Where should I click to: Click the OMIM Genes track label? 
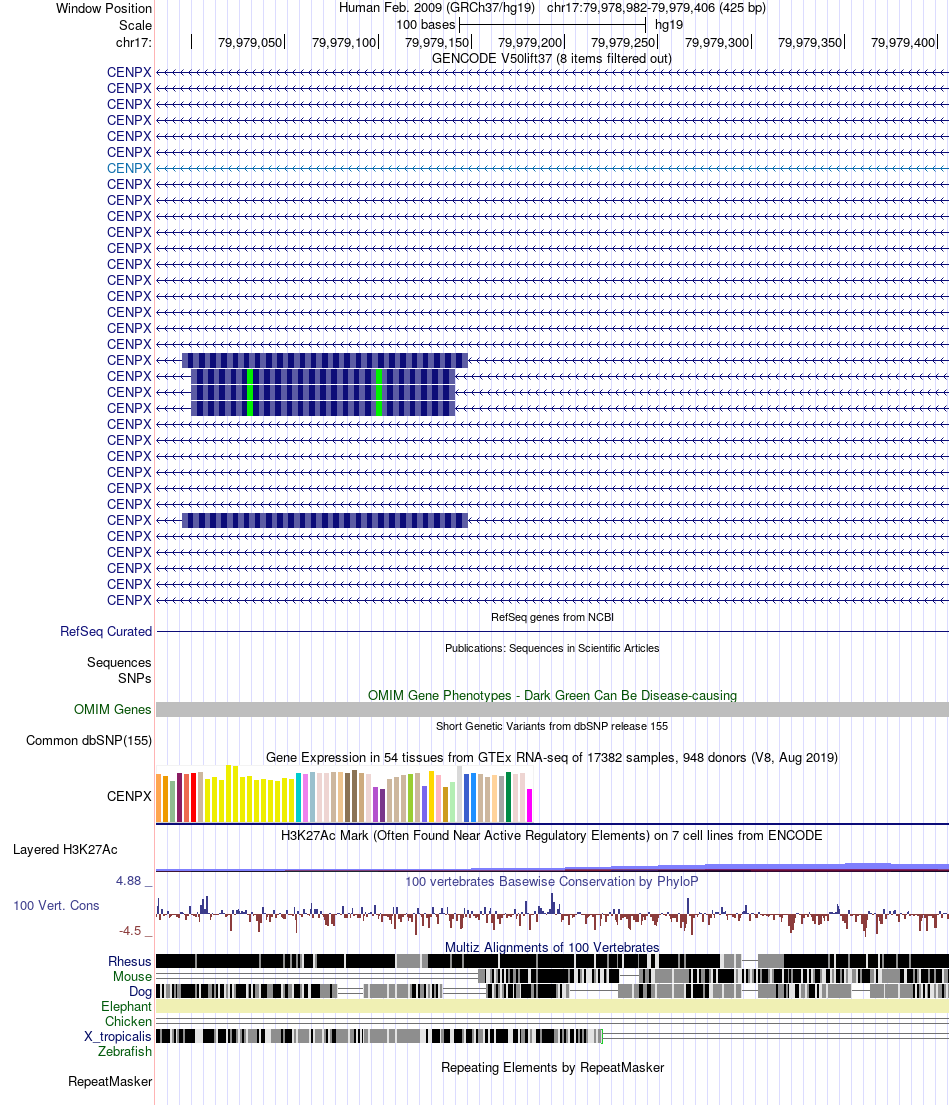pos(113,710)
